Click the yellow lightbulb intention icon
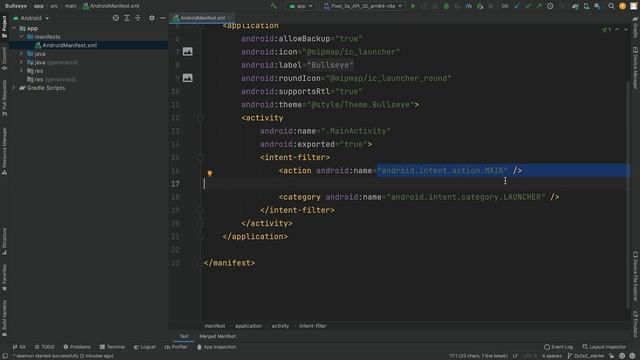The width and height of the screenshot is (640, 360). [x=210, y=173]
